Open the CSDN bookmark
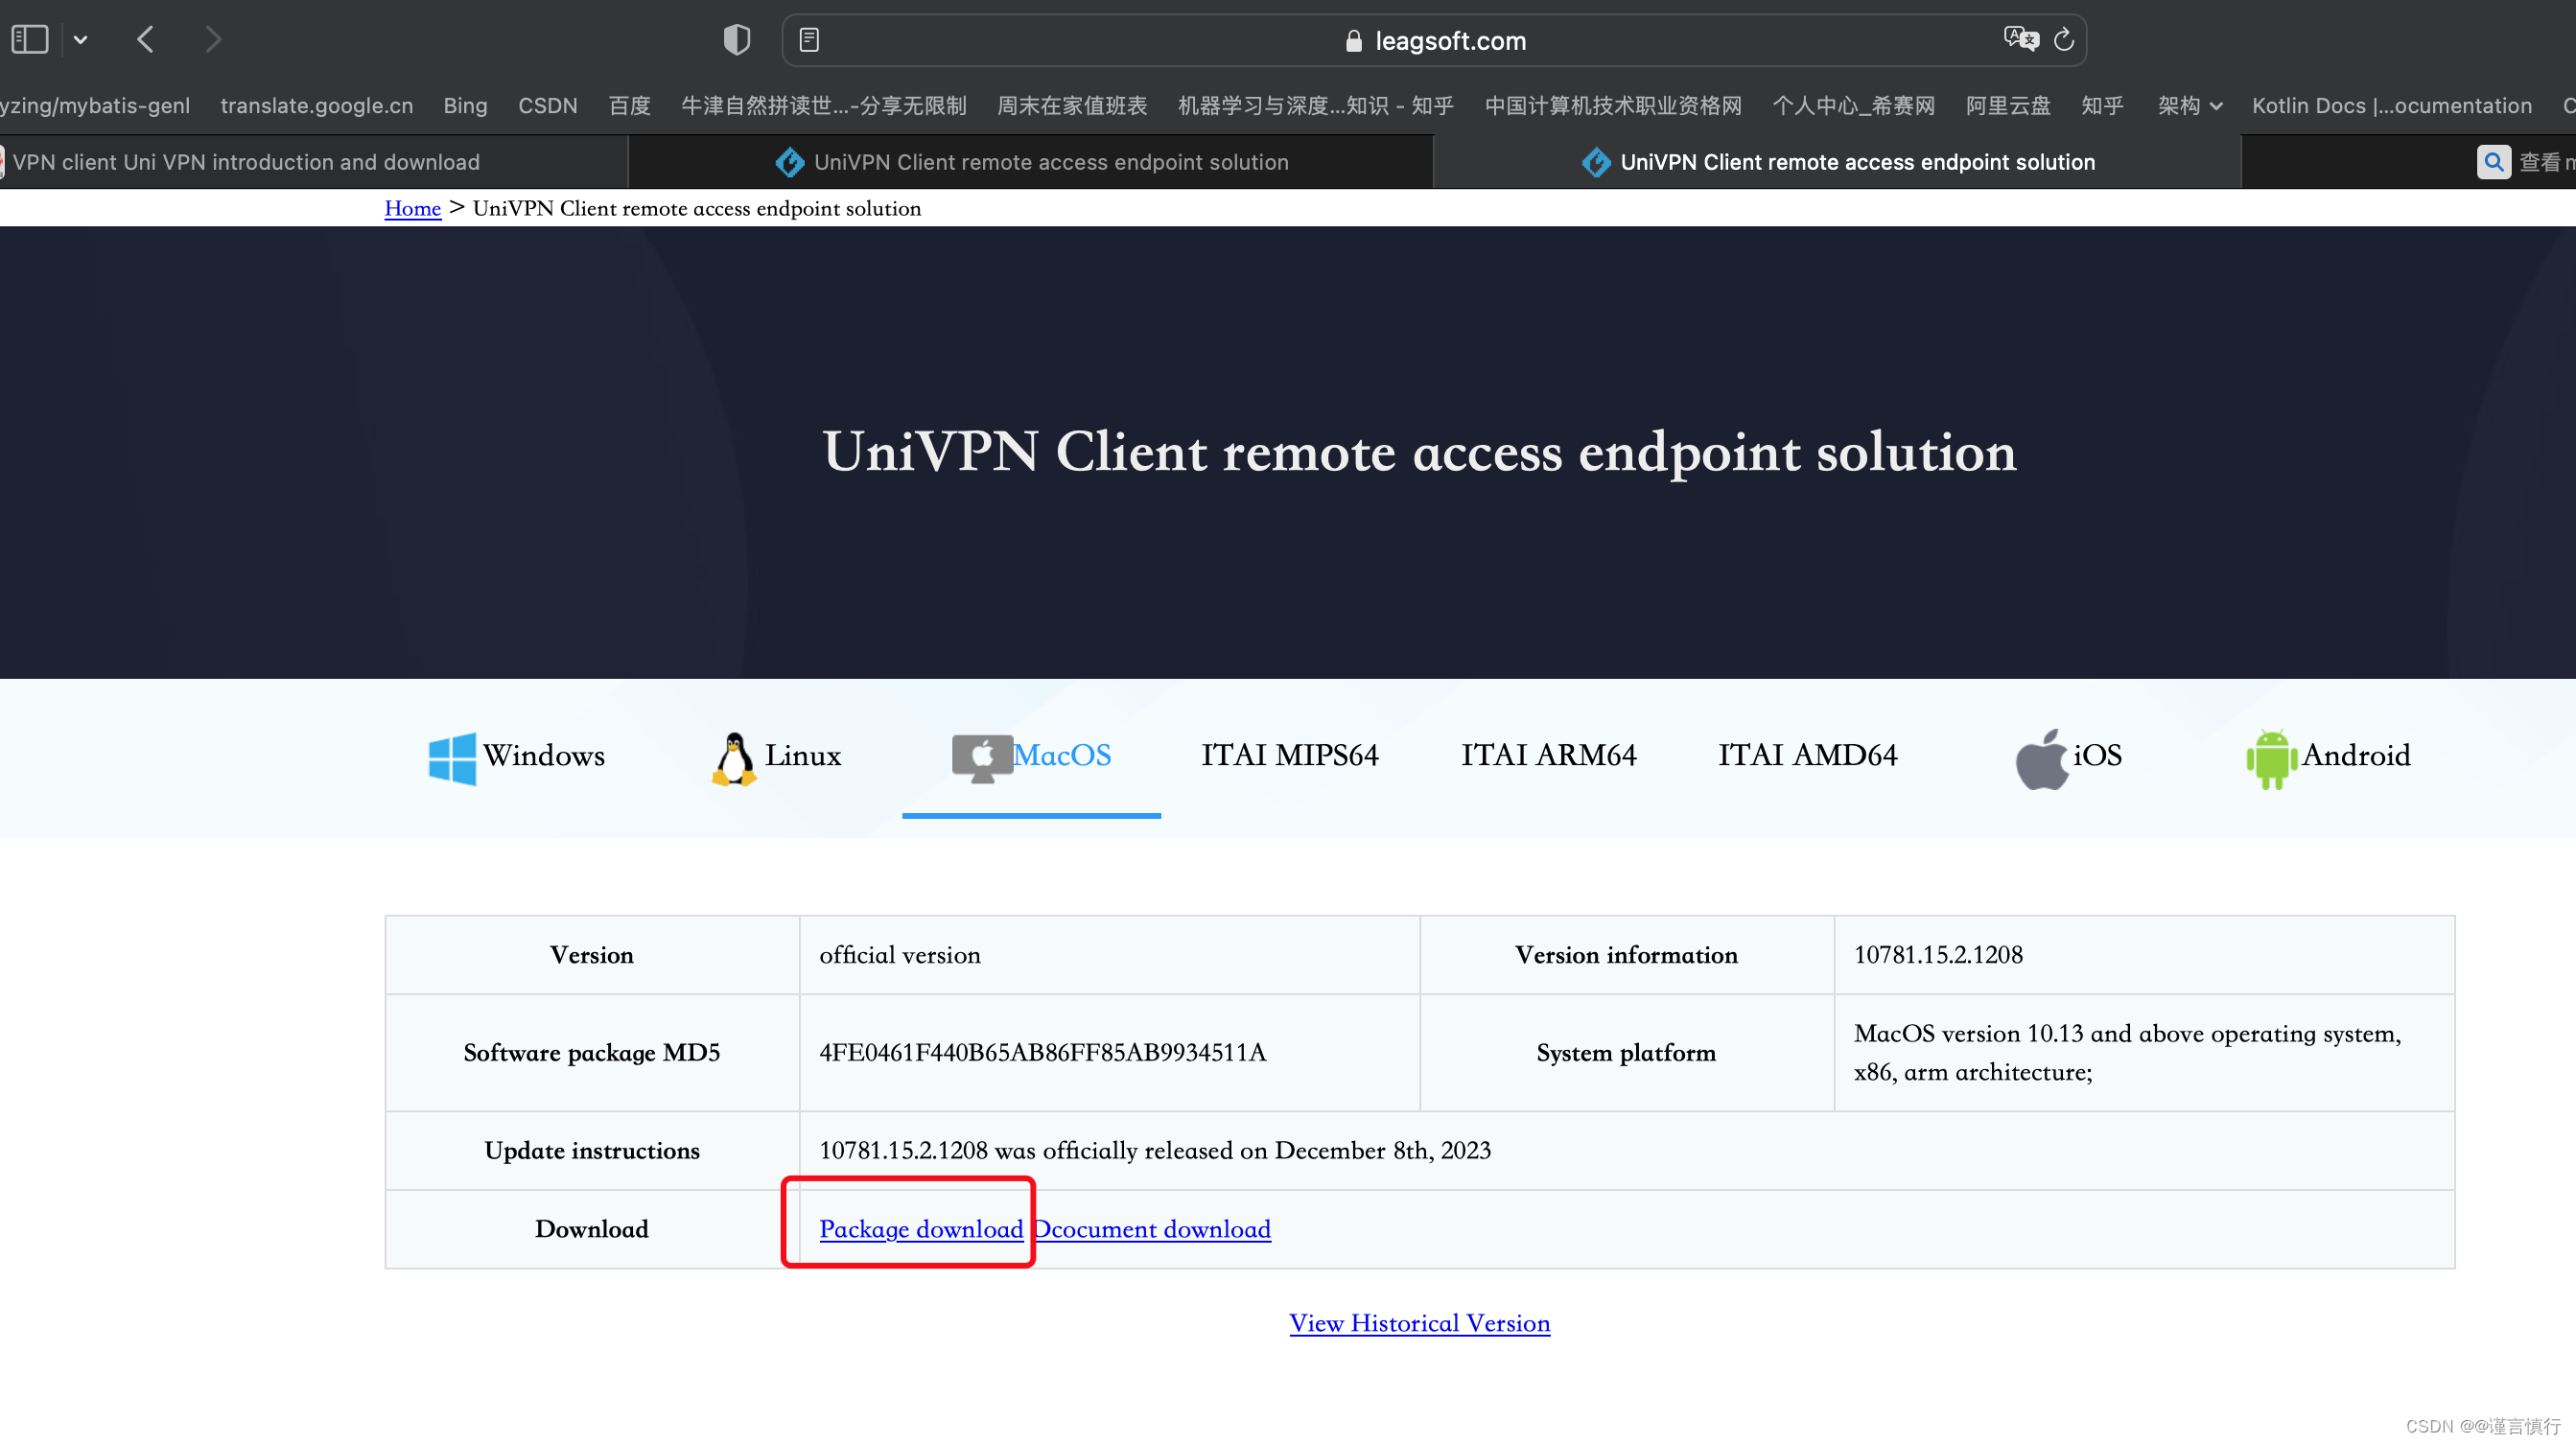Screen dimensions: 2576x1444 click(x=547, y=106)
